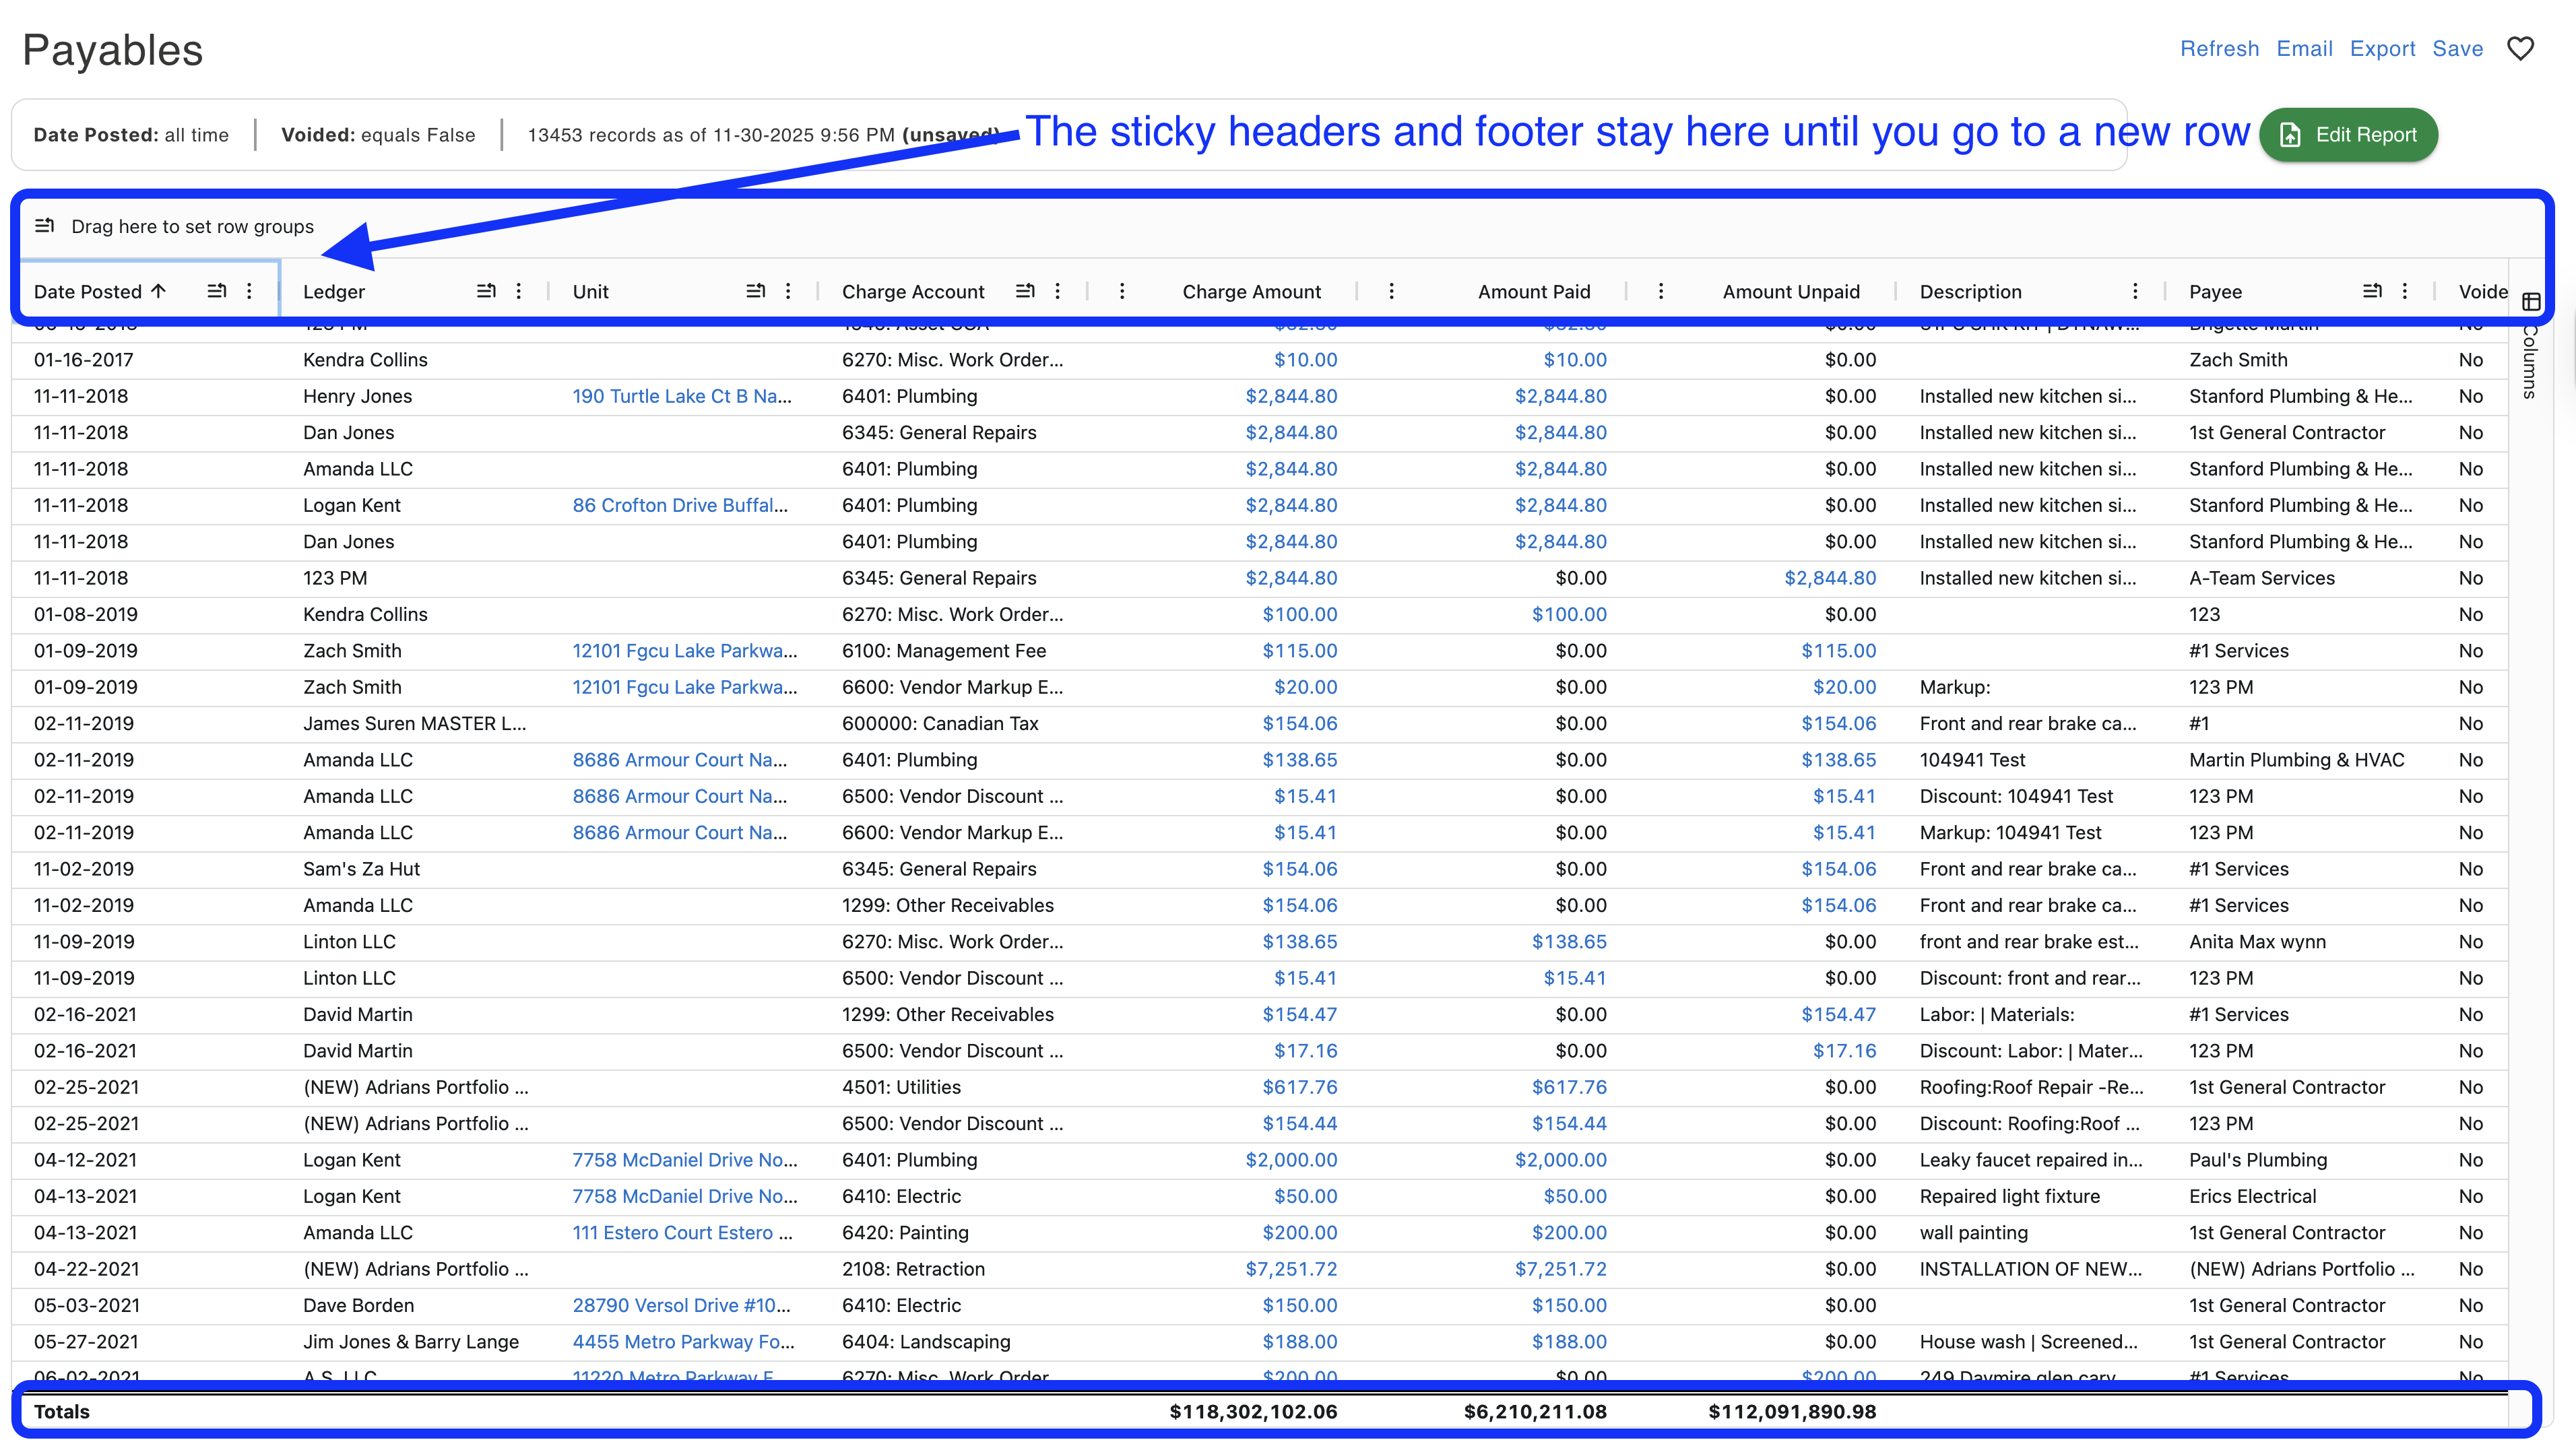Sort by the Date Posted header
The width and height of the screenshot is (2576, 1444).
(88, 291)
